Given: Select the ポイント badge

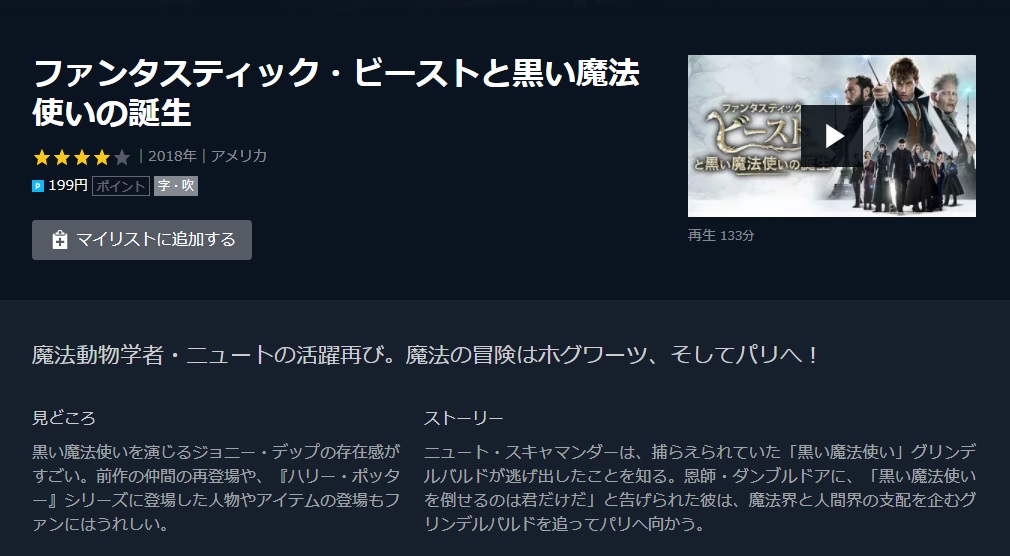Looking at the screenshot, I should pyautogui.click(x=120, y=186).
